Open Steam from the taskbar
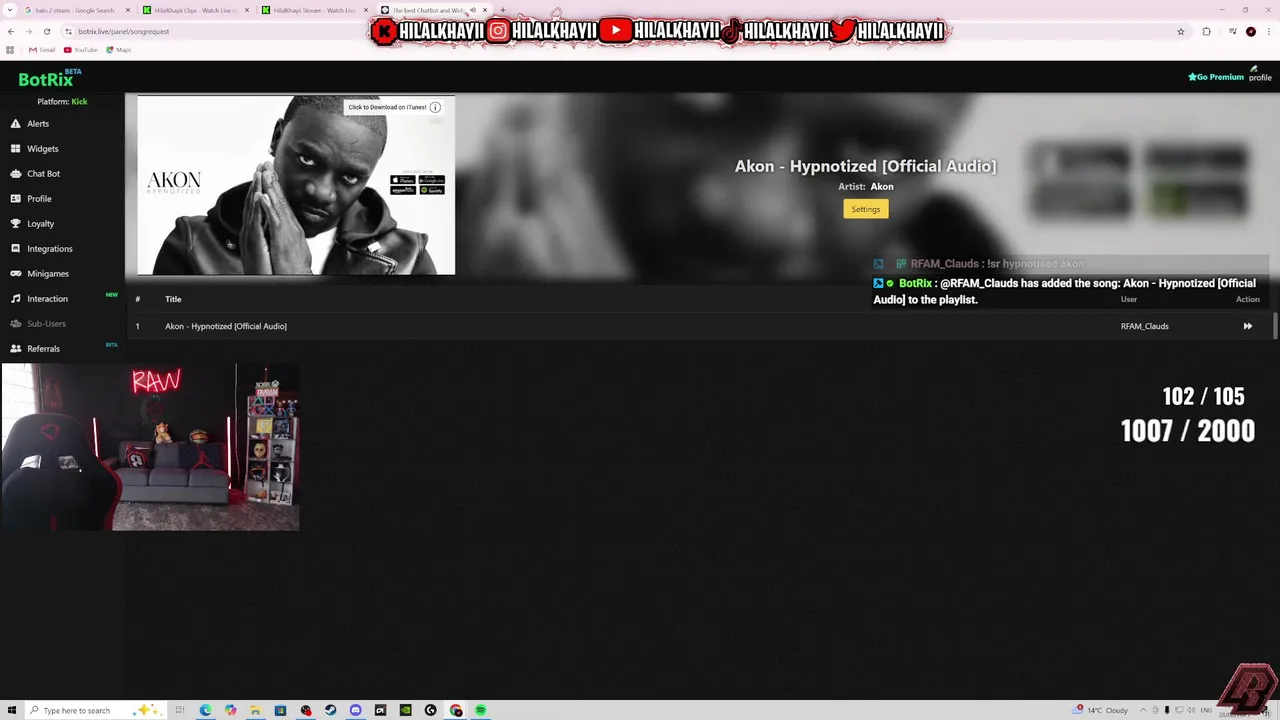The image size is (1280, 720). (330, 710)
